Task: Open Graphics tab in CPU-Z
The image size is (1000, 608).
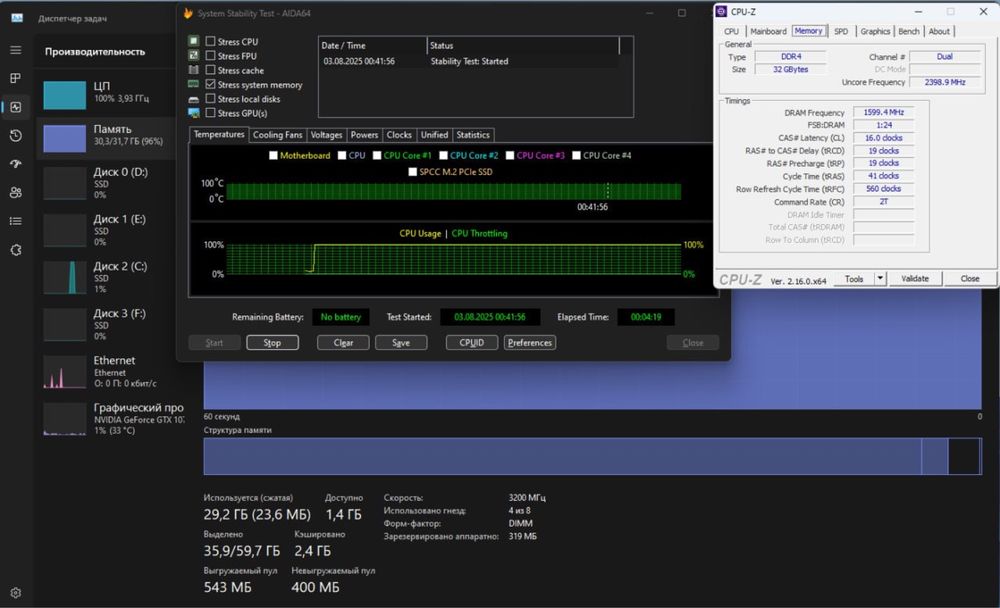Action: [875, 31]
